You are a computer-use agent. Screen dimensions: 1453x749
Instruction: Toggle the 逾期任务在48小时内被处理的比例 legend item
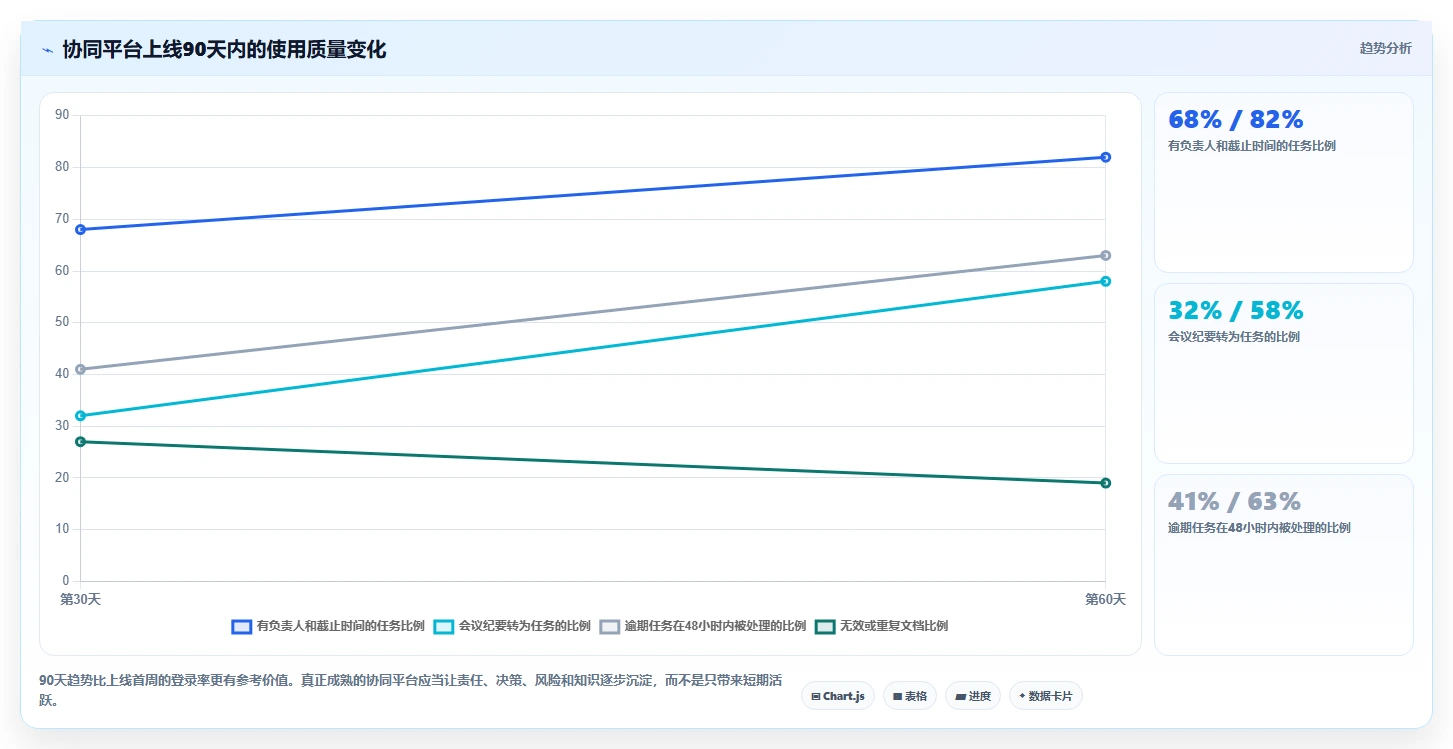tap(703, 626)
